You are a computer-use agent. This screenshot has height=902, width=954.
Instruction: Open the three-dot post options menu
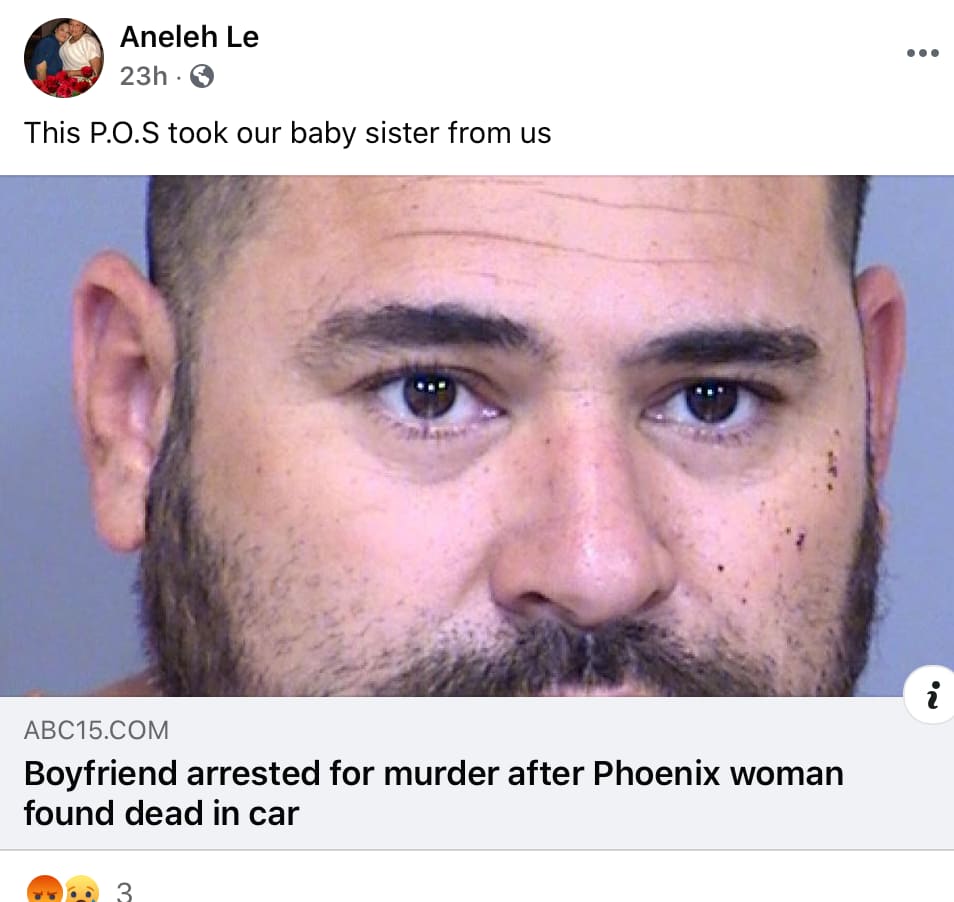pyautogui.click(x=922, y=53)
